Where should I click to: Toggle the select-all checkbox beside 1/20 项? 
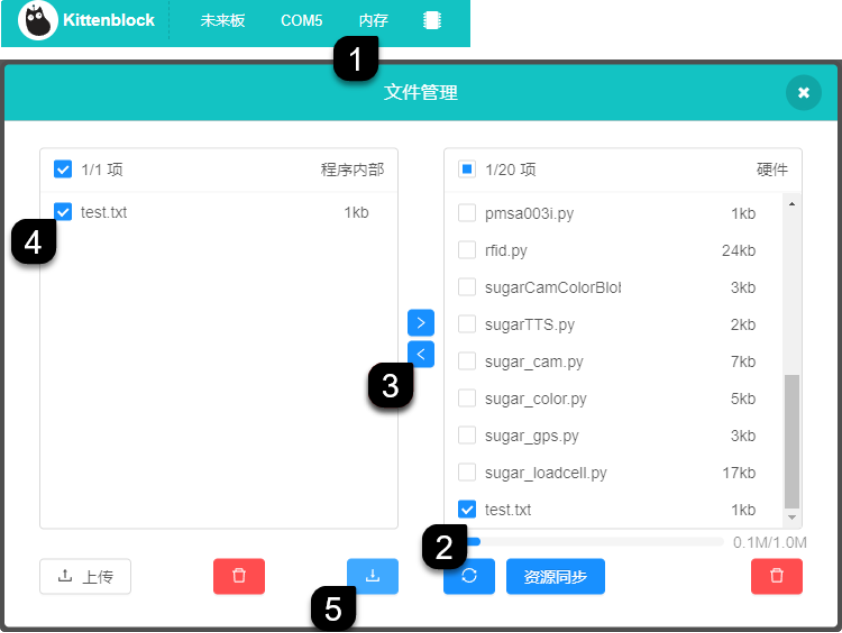467,169
